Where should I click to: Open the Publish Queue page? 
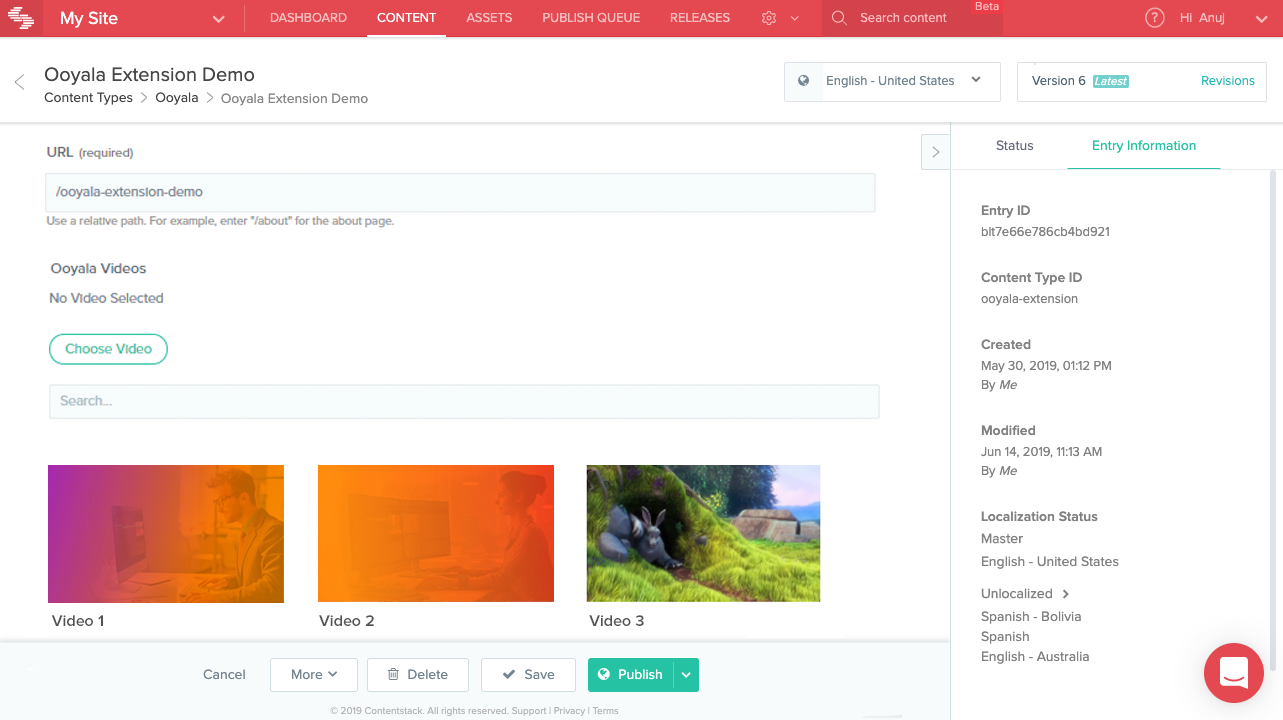pyautogui.click(x=591, y=18)
